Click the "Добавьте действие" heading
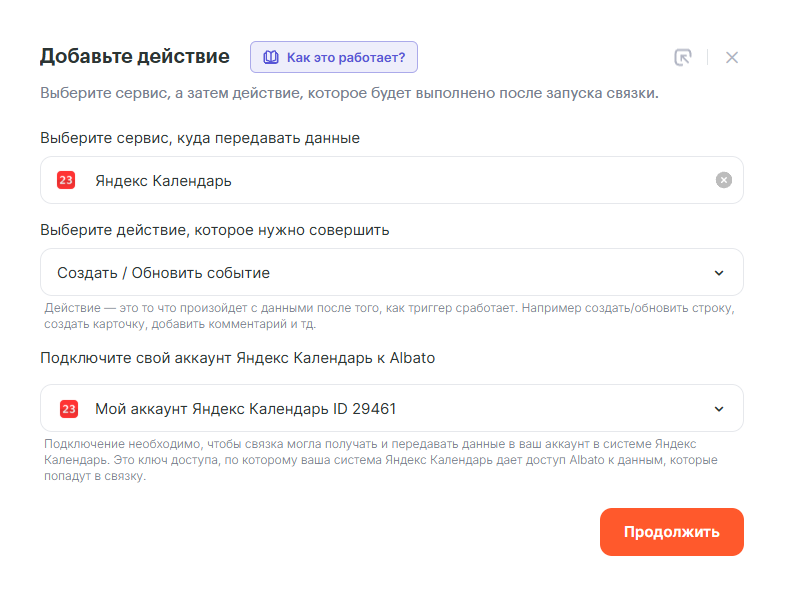 pos(134,56)
